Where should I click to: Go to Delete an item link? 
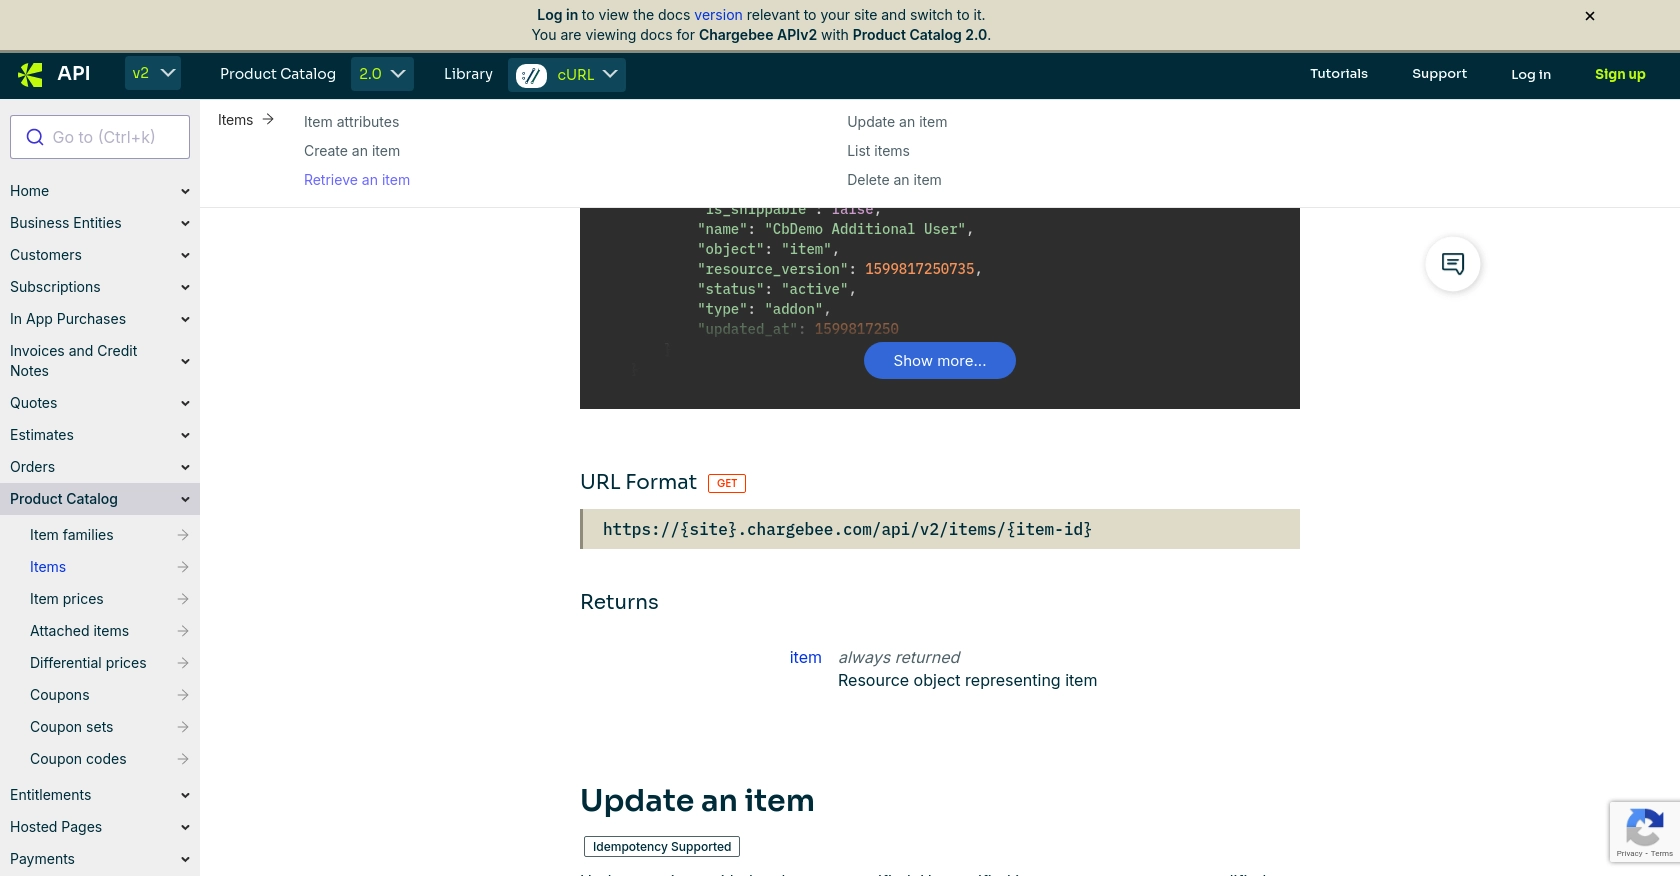pos(895,180)
